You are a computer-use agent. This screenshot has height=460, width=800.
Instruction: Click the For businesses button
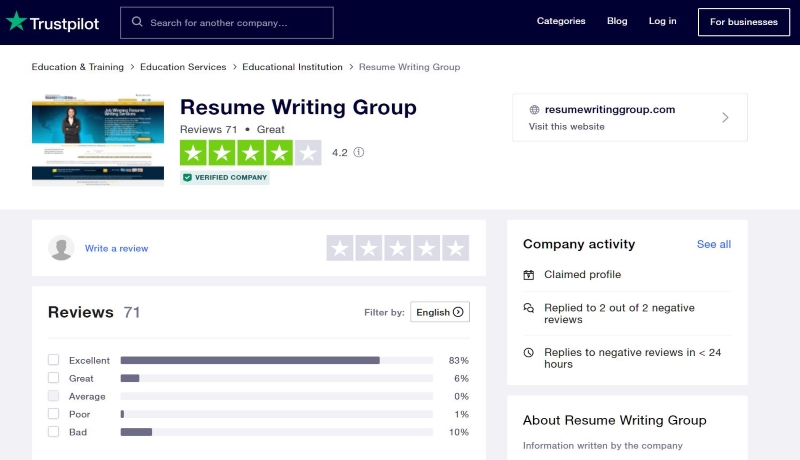[x=744, y=22]
